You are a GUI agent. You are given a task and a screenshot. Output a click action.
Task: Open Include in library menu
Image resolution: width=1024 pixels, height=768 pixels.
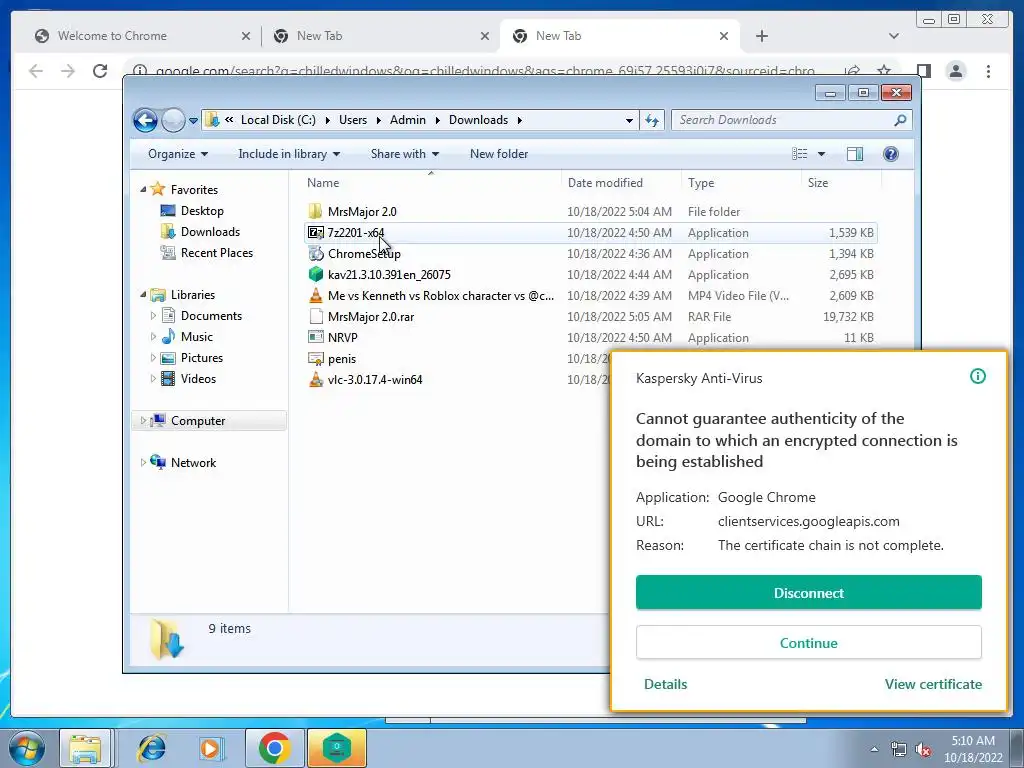point(289,154)
